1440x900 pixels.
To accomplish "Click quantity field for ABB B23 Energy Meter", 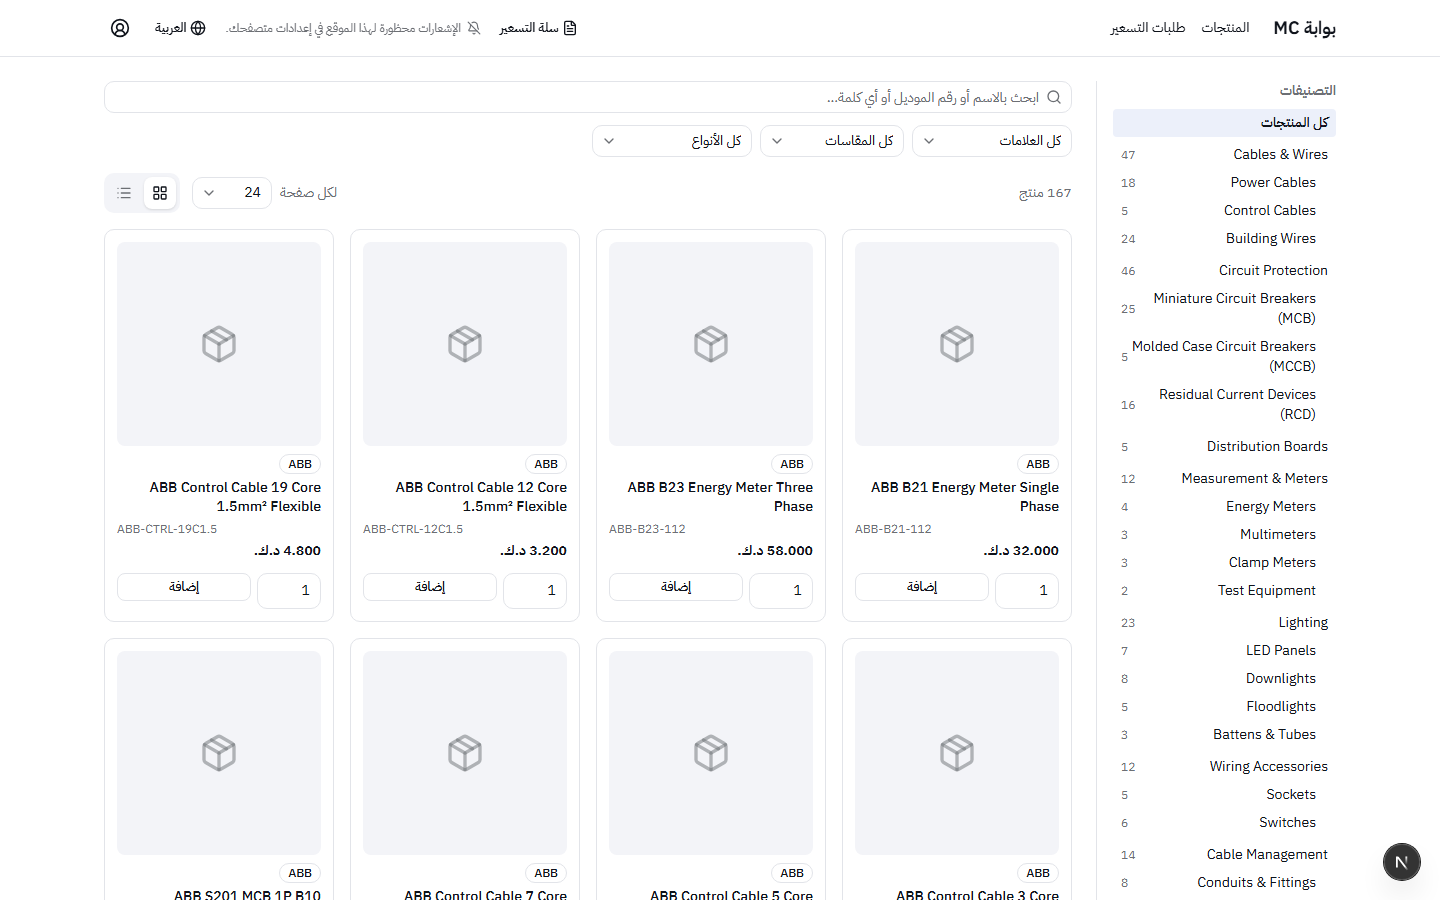I will click(x=781, y=590).
